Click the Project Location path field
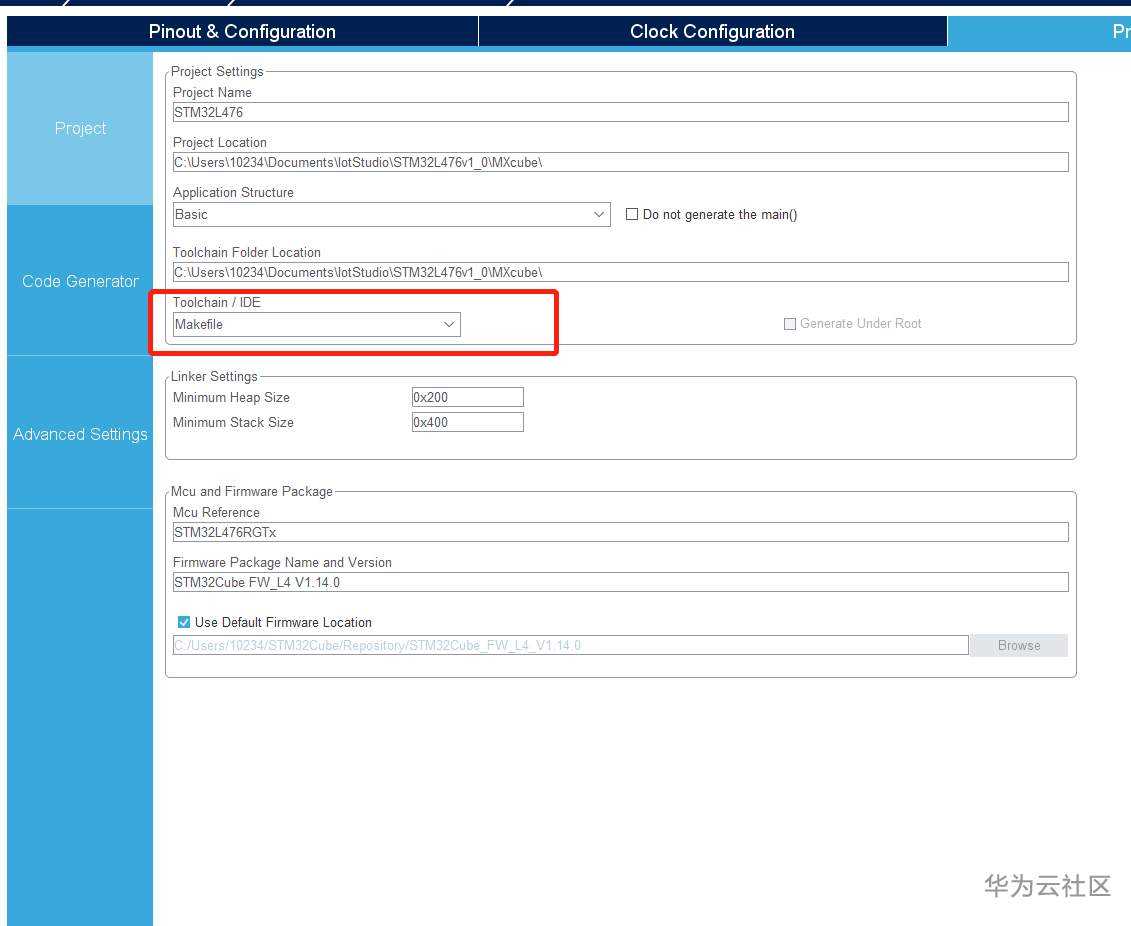The image size is (1131, 926). click(x=620, y=162)
